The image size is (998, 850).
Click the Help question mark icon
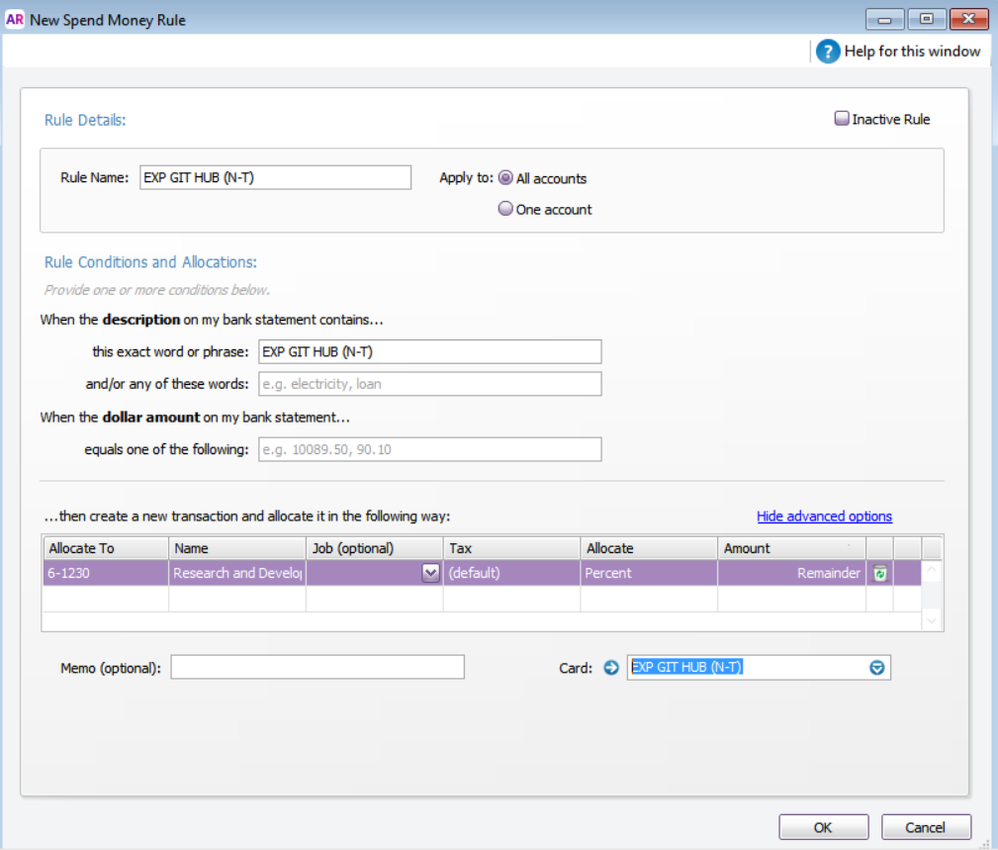pyautogui.click(x=828, y=51)
